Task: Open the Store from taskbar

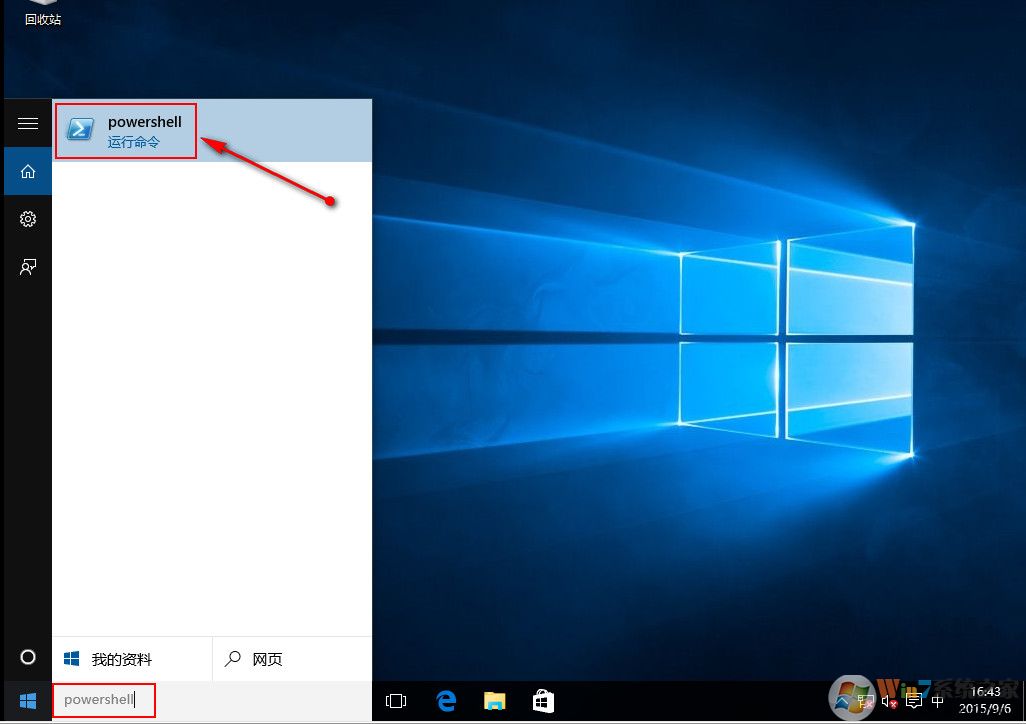Action: coord(542,701)
